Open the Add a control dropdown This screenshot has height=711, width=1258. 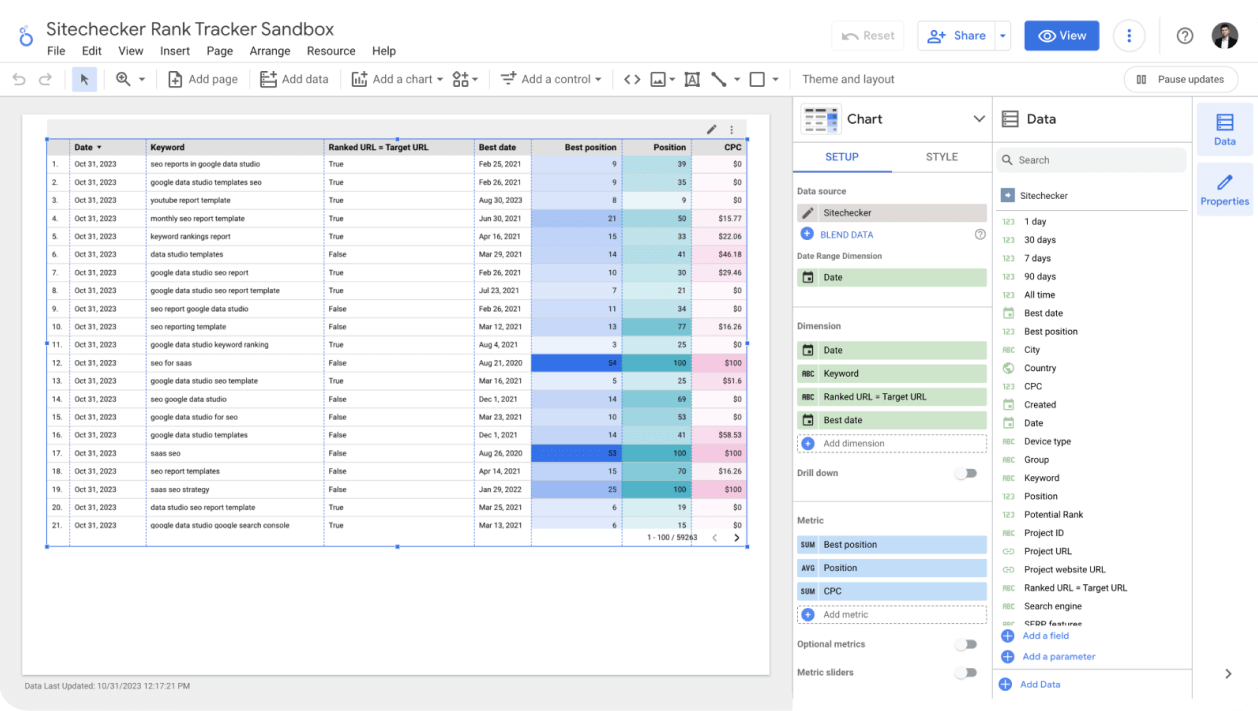pyautogui.click(x=551, y=79)
